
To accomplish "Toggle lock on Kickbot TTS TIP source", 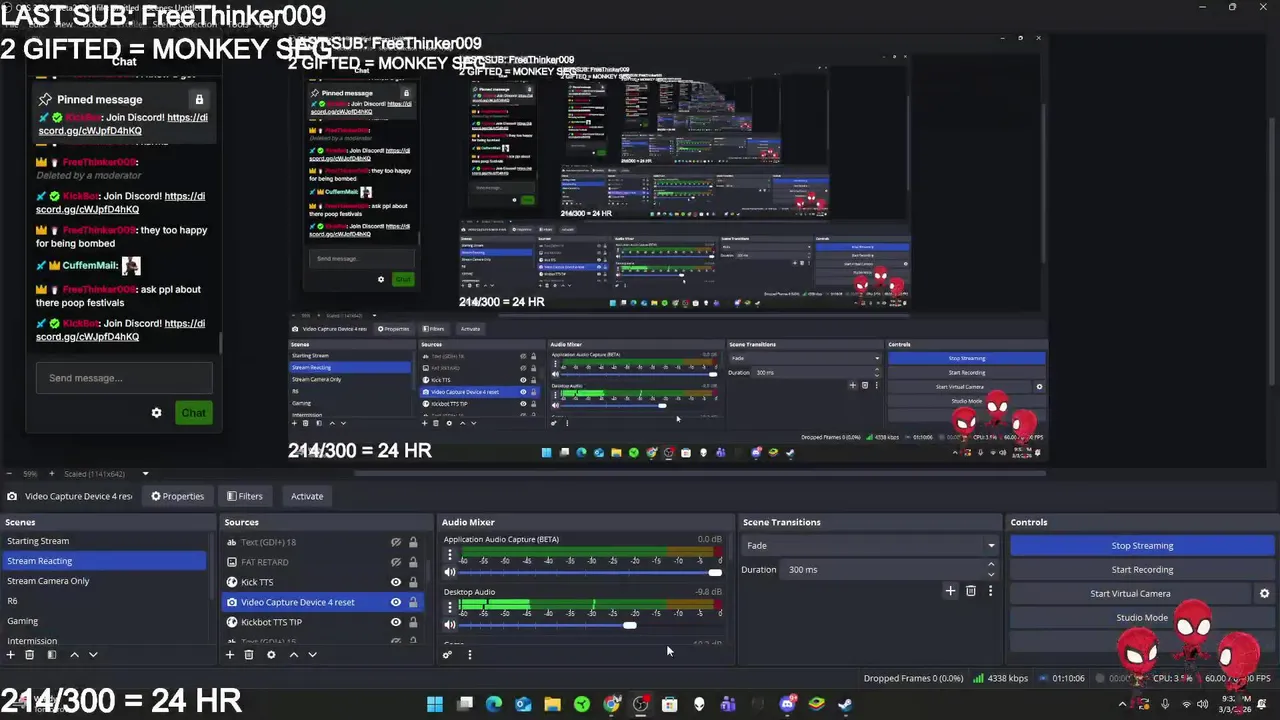I will (x=413, y=622).
